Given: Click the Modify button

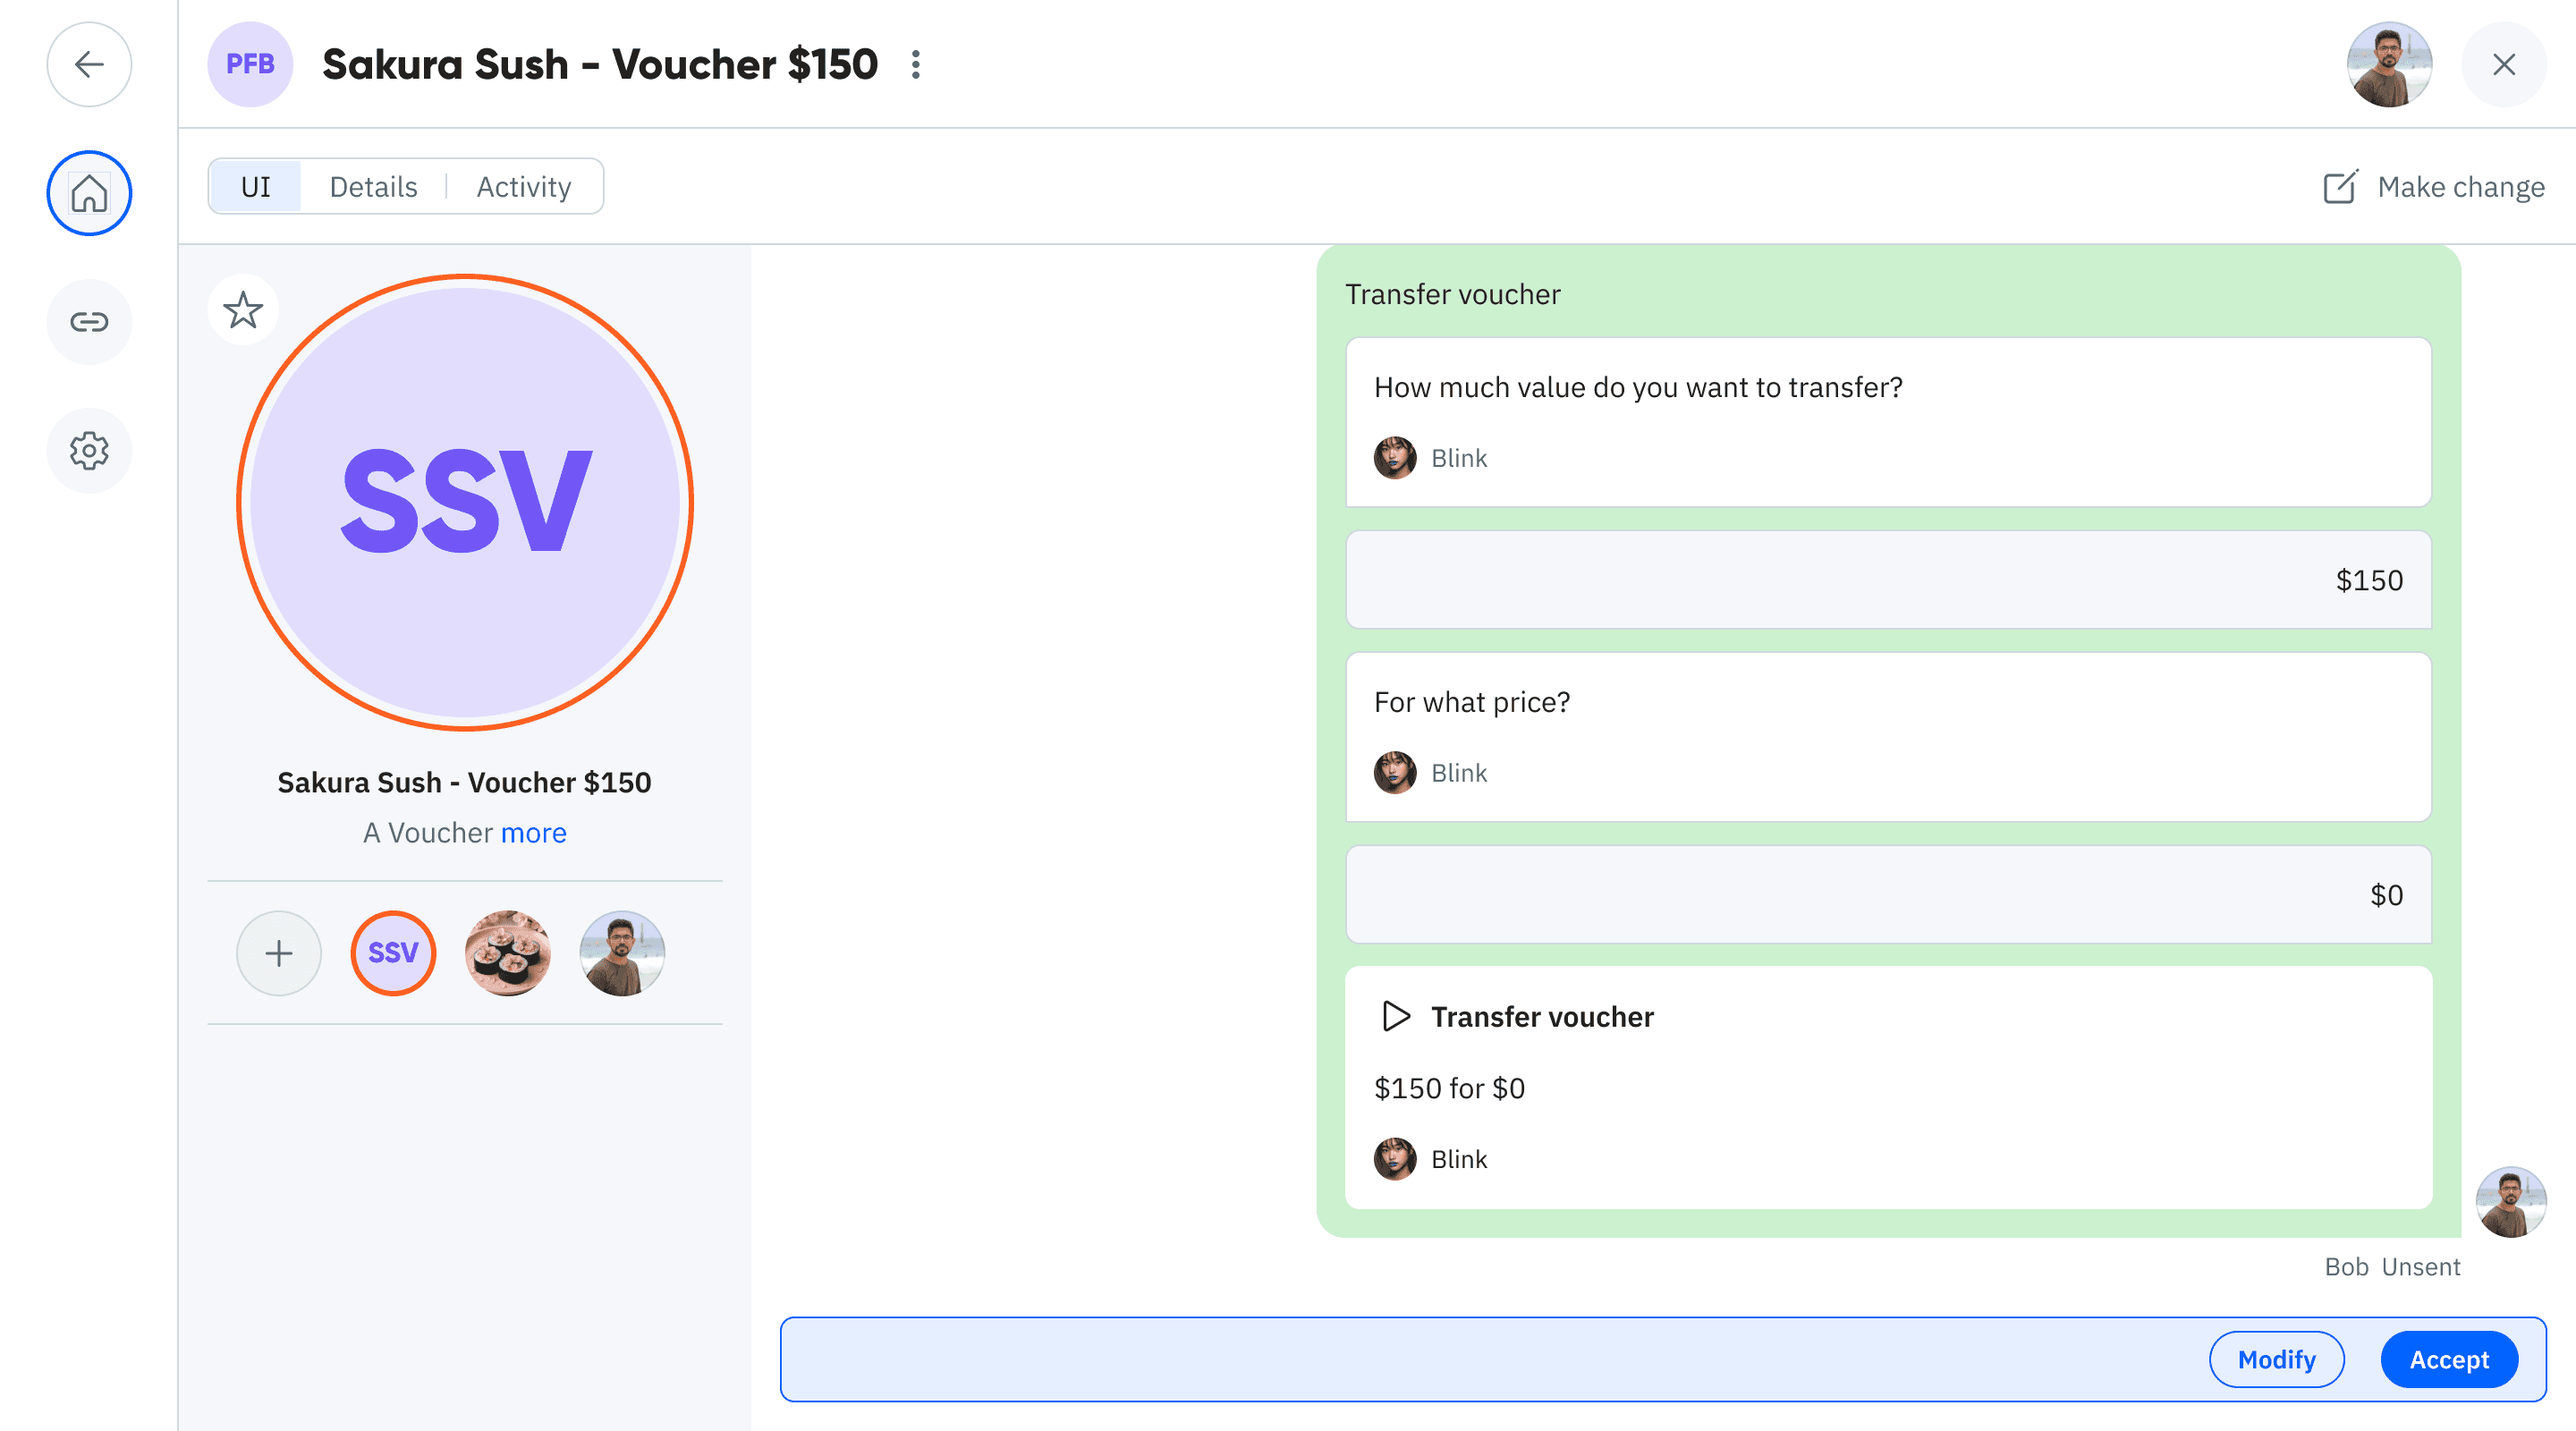Looking at the screenshot, I should coord(2276,1360).
